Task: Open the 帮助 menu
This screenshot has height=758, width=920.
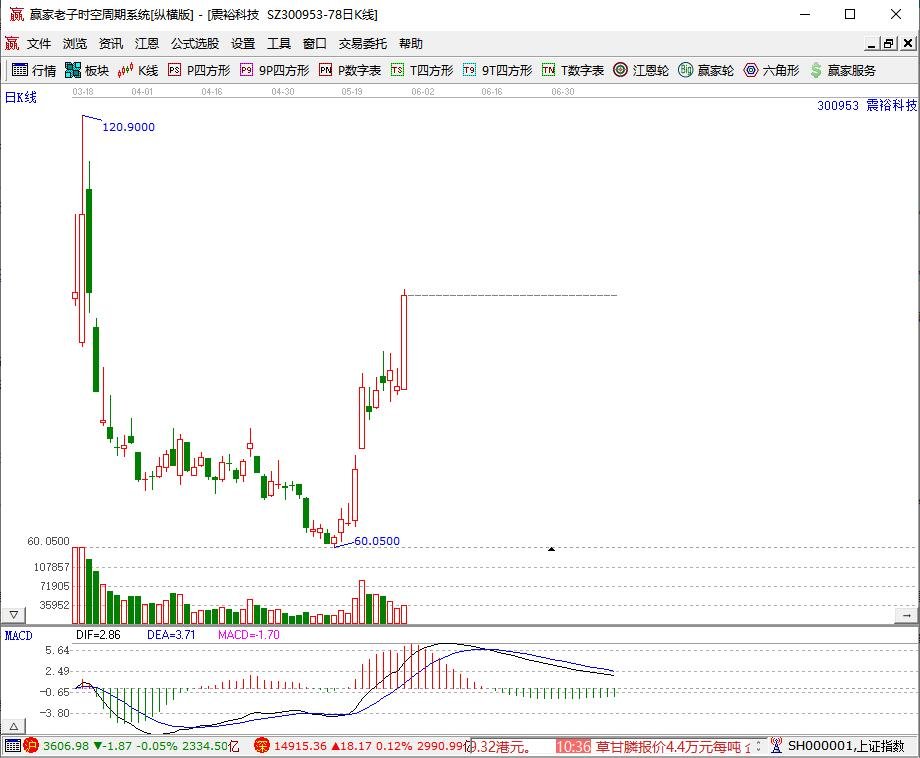Action: tap(411, 43)
